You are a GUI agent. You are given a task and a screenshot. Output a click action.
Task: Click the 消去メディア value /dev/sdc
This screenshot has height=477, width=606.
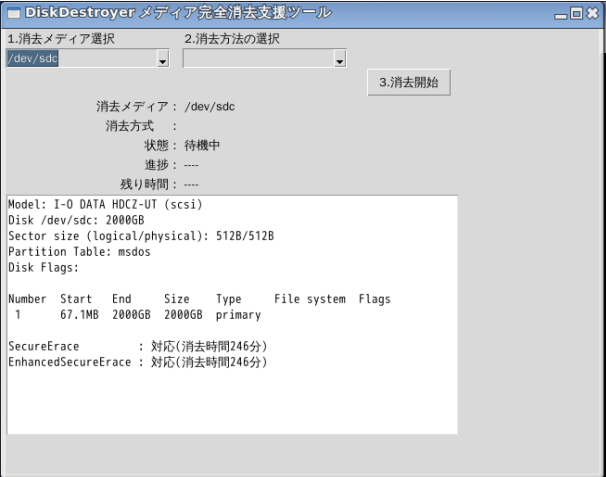(x=209, y=106)
